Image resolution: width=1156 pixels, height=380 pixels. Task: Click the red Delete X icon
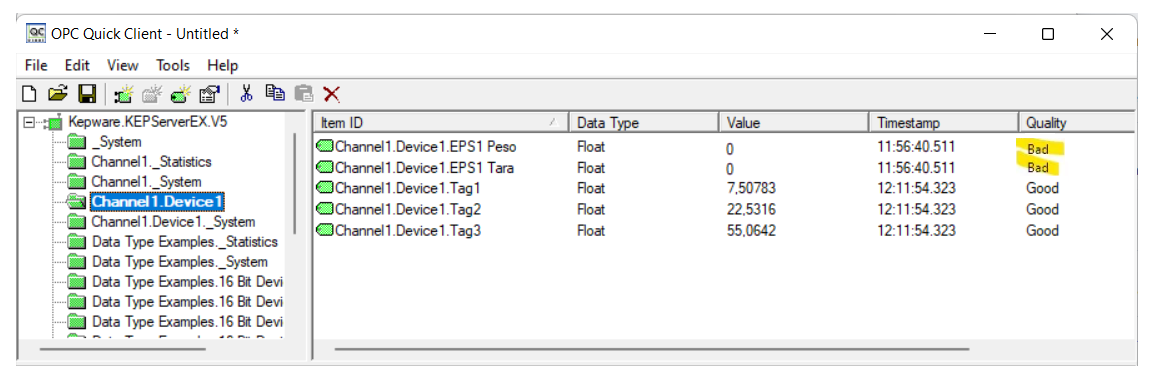[x=332, y=94]
